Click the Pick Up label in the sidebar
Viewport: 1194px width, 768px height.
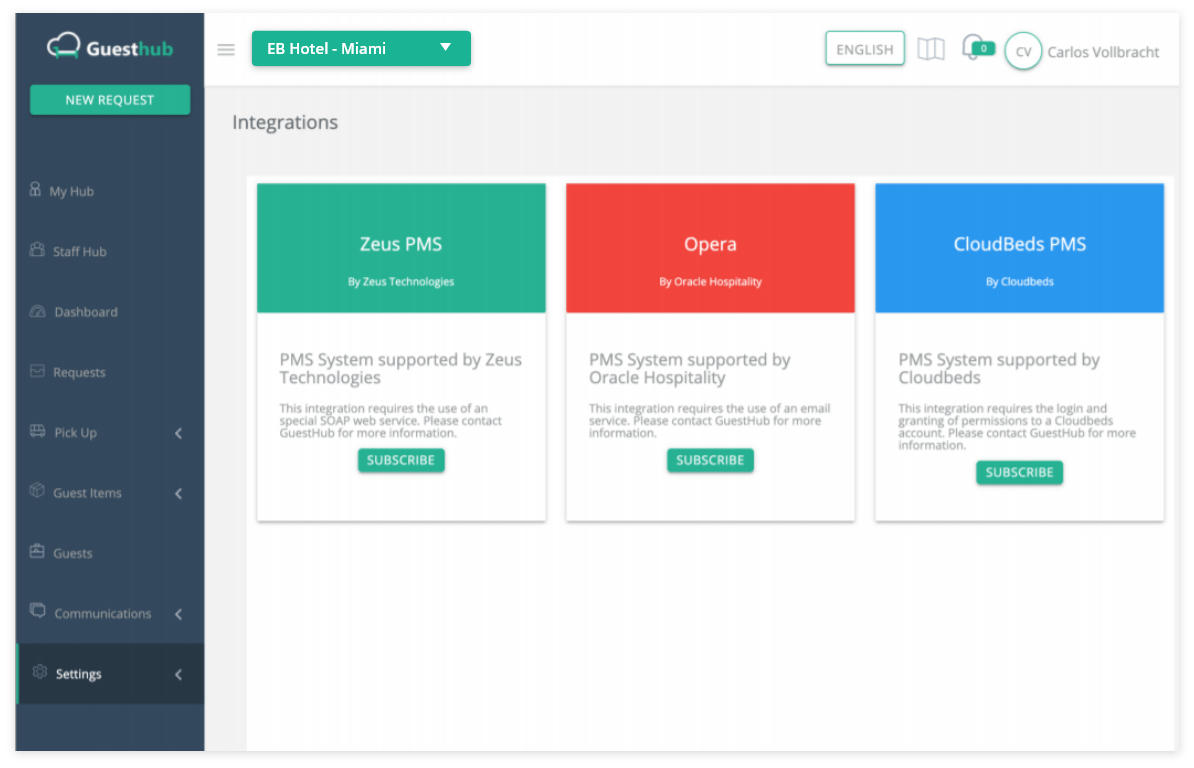pyautogui.click(x=75, y=432)
